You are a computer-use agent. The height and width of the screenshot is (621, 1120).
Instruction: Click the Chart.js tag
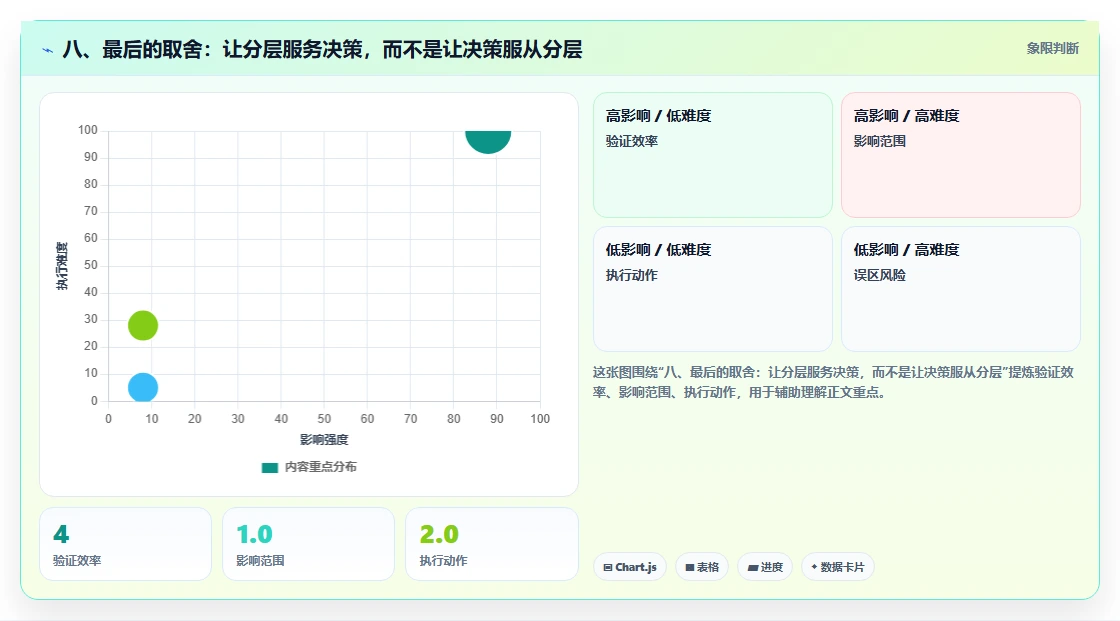(630, 567)
